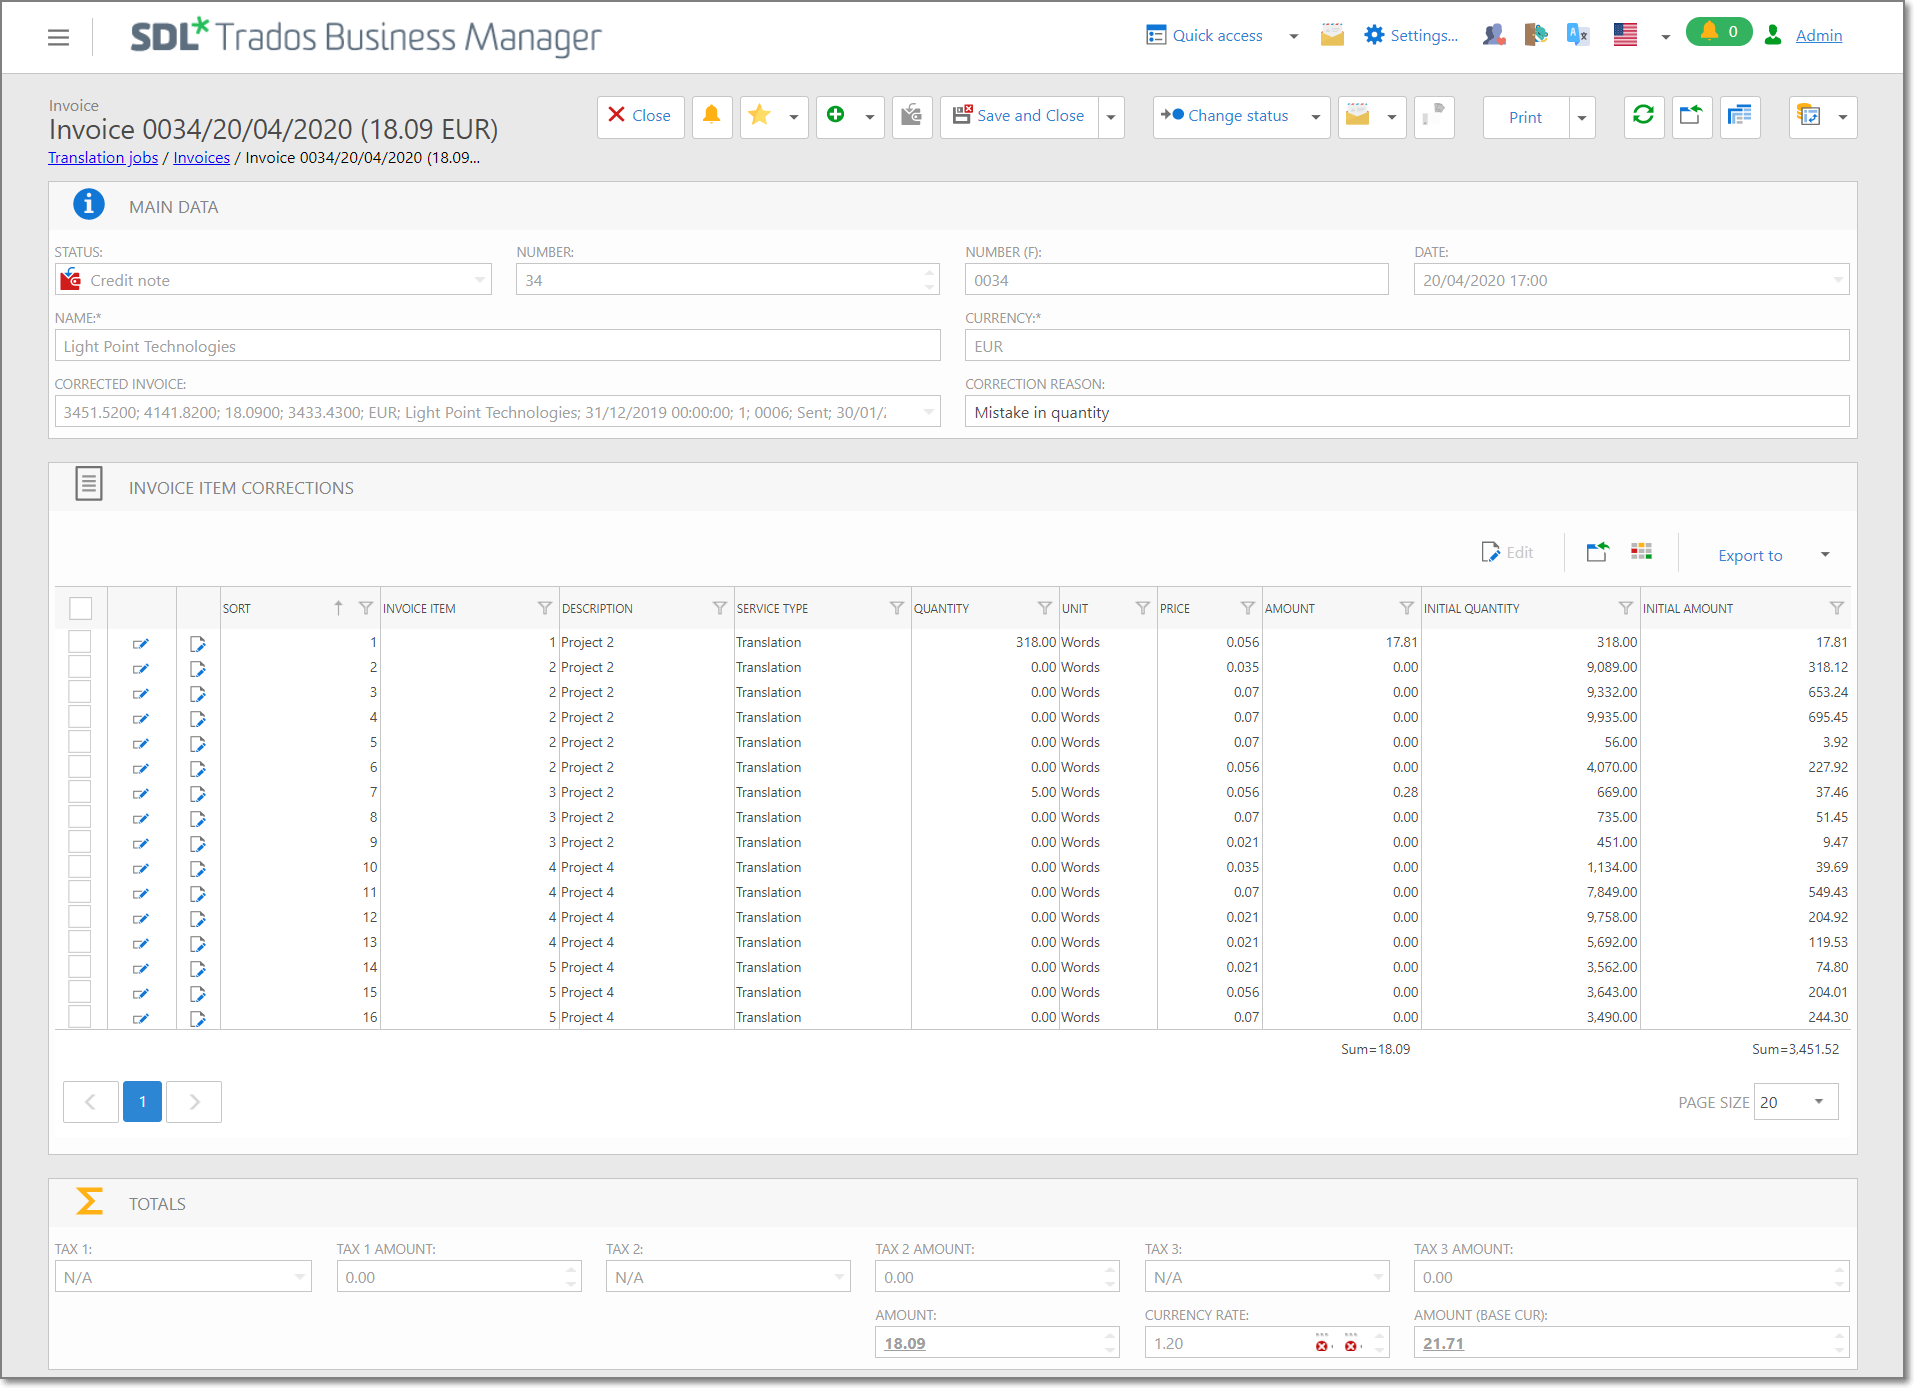Go to the next page arrow
Viewport: 1914px width, 1388px height.
click(194, 1102)
